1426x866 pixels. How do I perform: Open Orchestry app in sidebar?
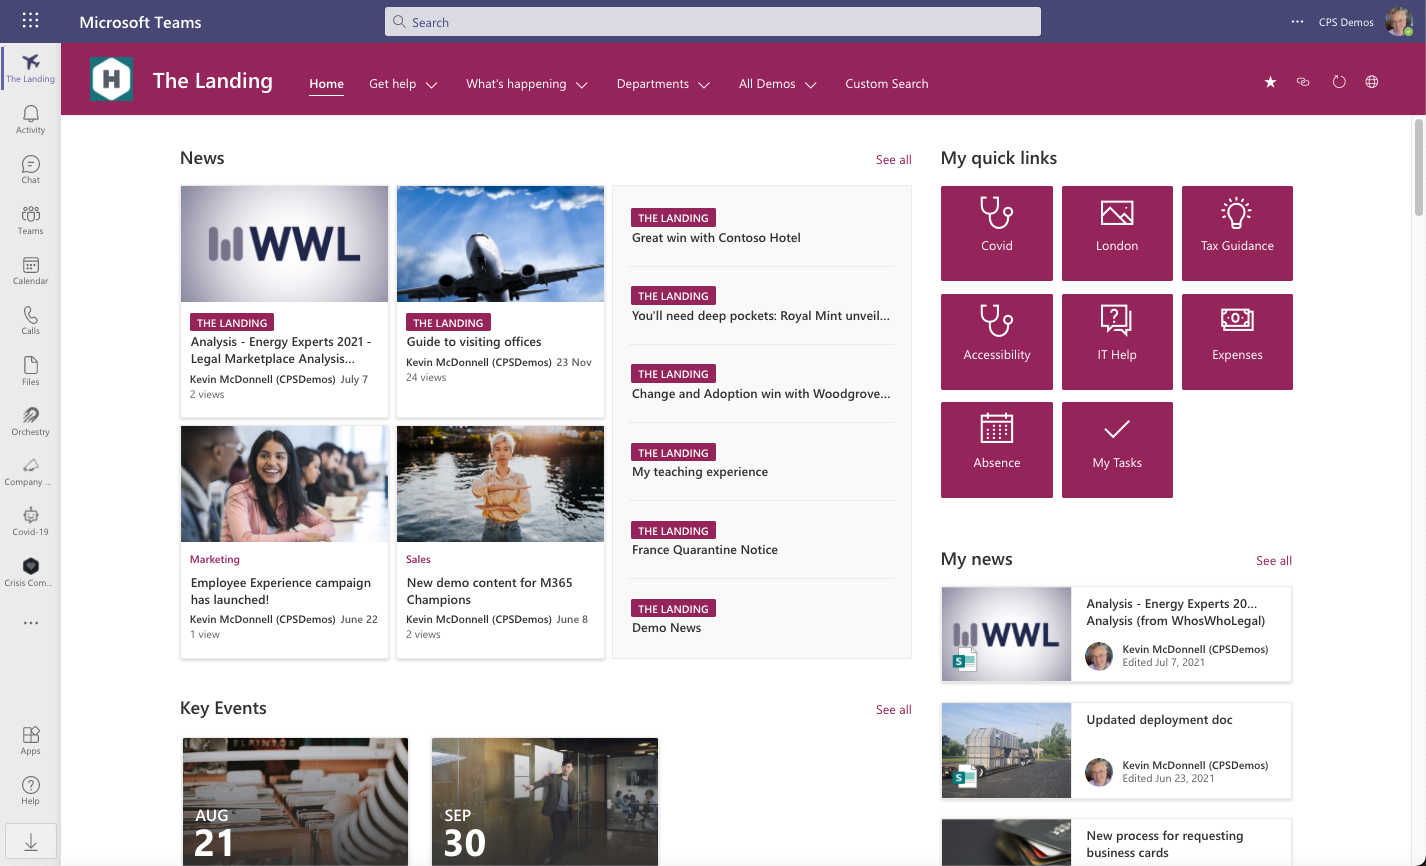(30, 421)
